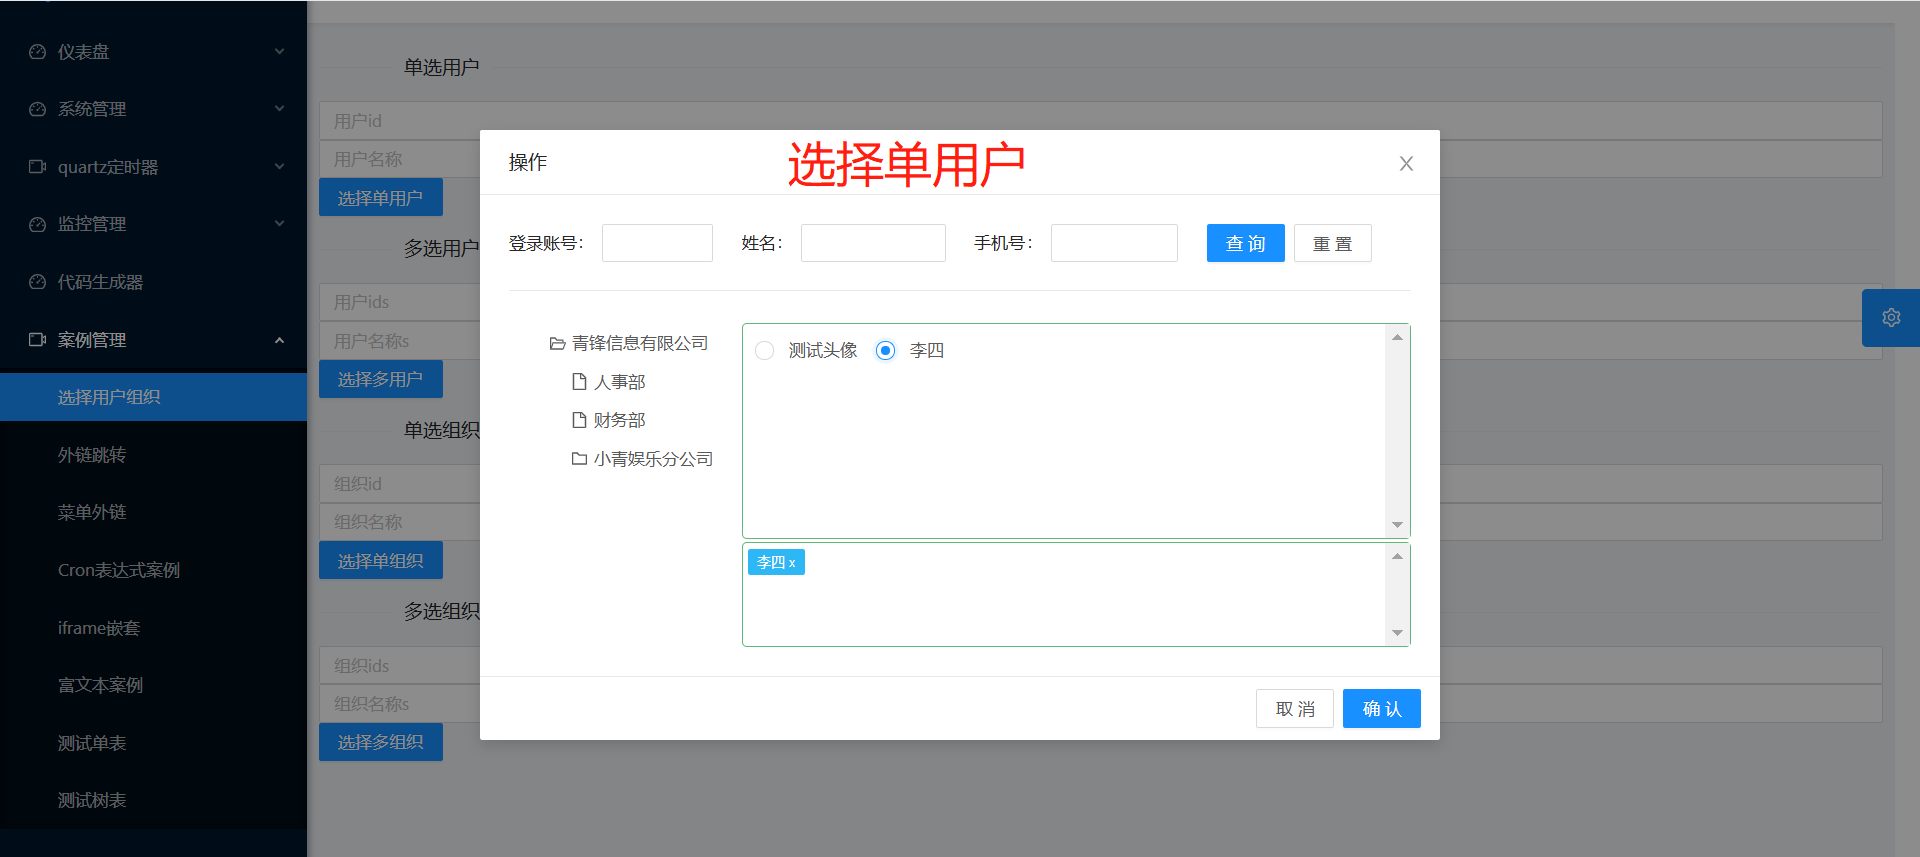Select the 李四 radio button
1920x857 pixels.
click(x=885, y=351)
